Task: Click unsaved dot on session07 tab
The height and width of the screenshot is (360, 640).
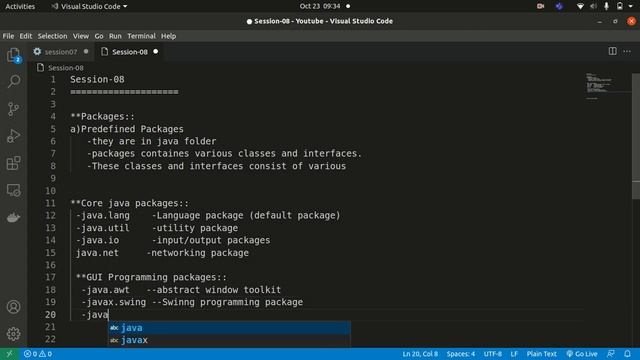Action: [86, 52]
